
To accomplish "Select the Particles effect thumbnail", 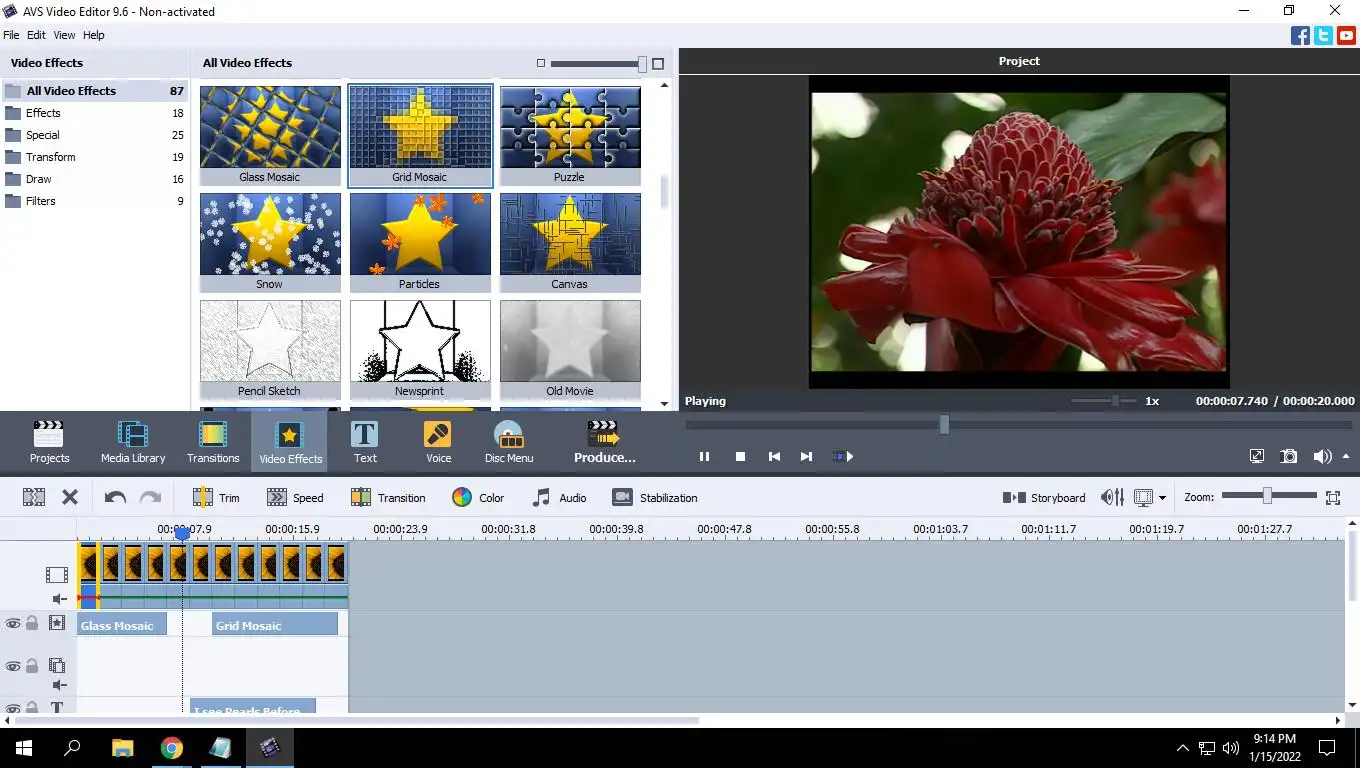I will [x=420, y=242].
